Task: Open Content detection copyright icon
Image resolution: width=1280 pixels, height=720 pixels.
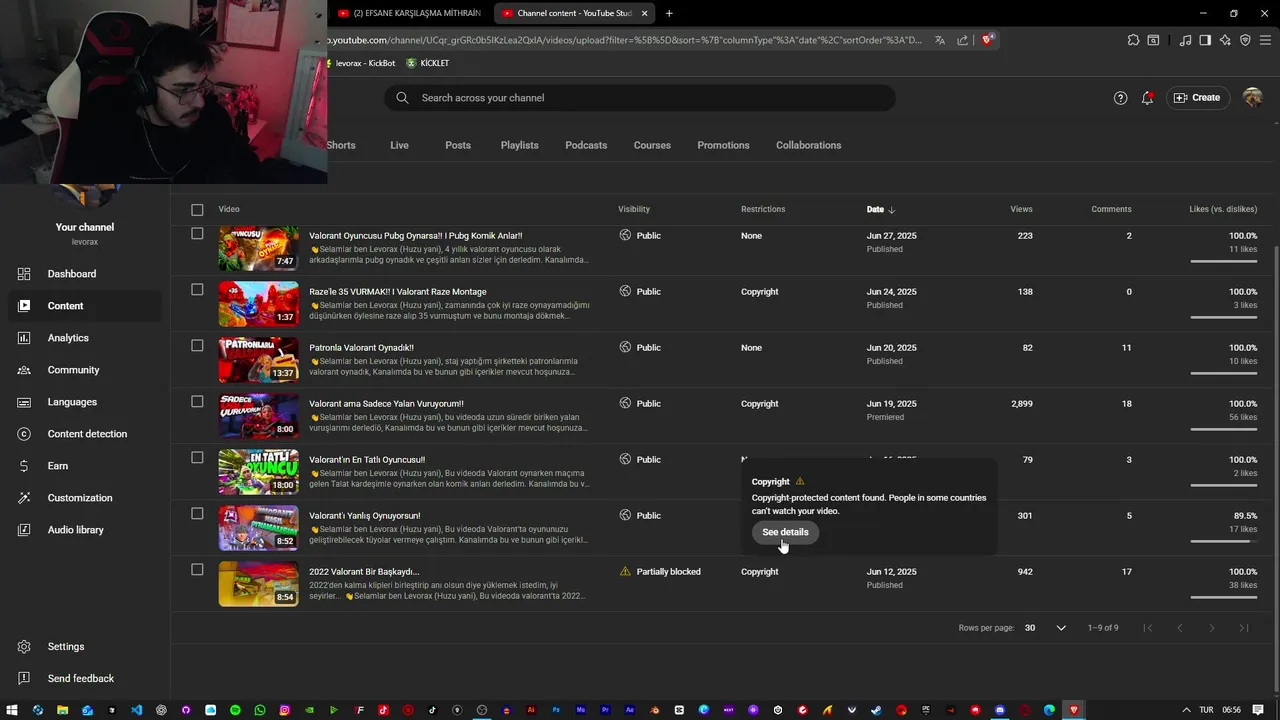Action: [x=24, y=434]
